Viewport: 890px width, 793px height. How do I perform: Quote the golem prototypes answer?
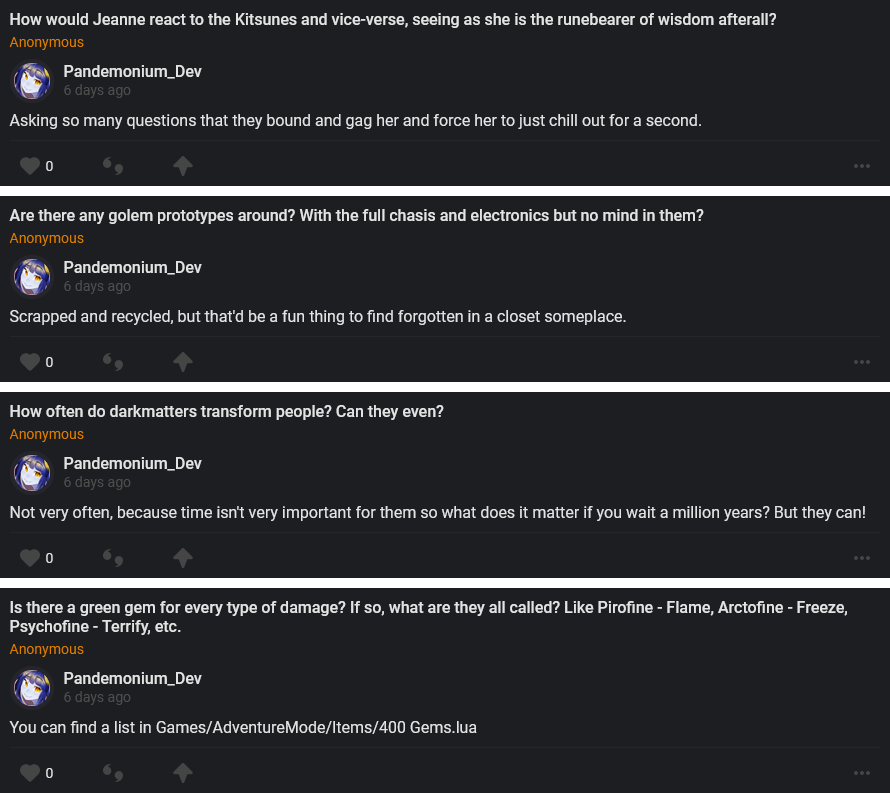pos(113,362)
